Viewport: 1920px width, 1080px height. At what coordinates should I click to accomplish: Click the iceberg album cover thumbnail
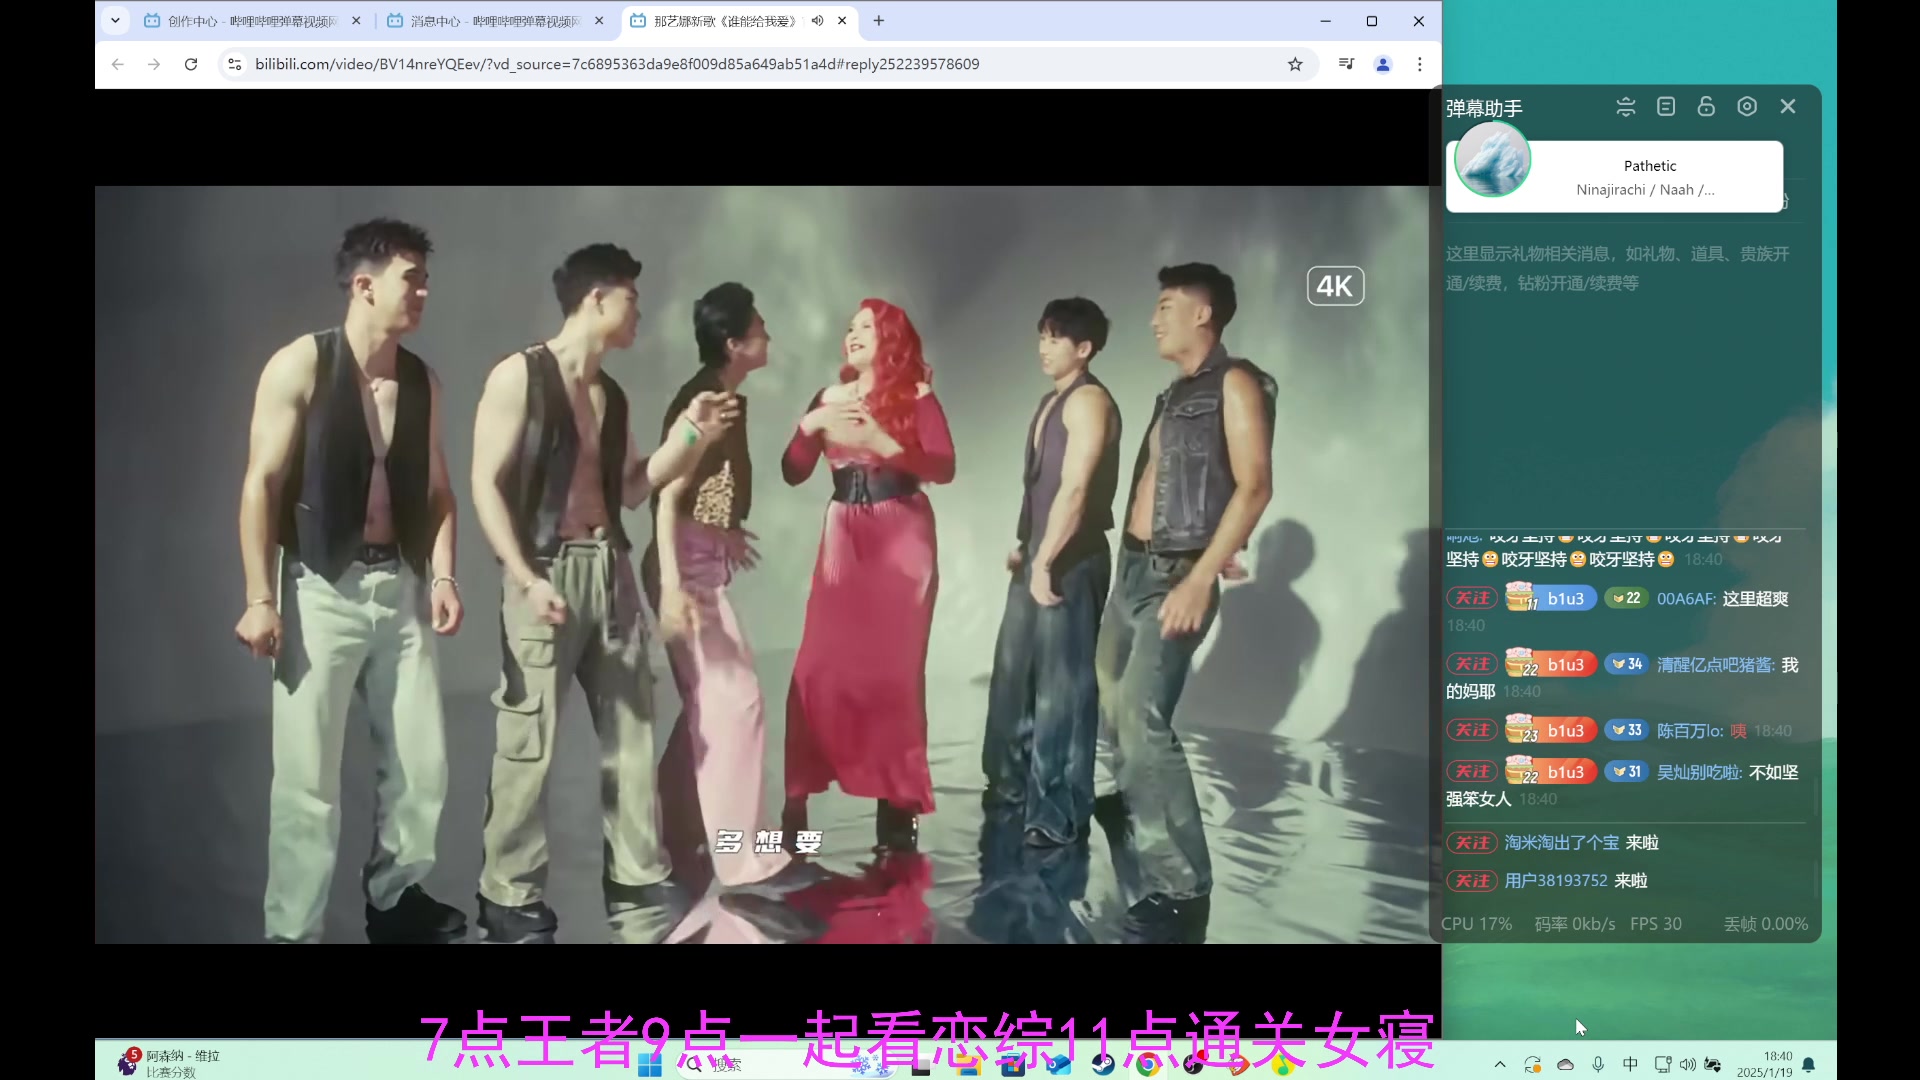tap(1492, 160)
